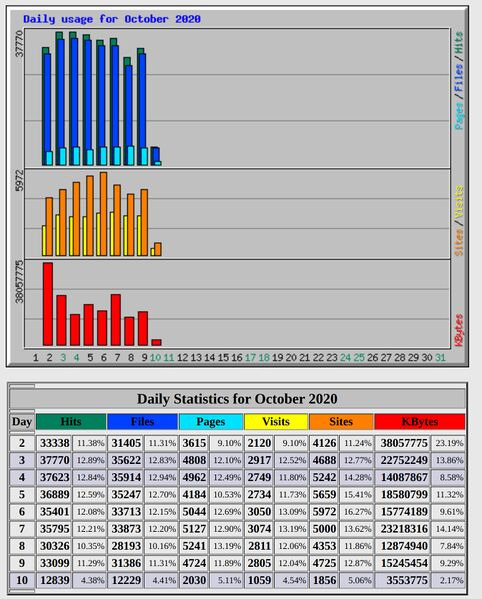Click the cyan Pages column header
Viewport: 482px width, 599px height.
click(211, 421)
